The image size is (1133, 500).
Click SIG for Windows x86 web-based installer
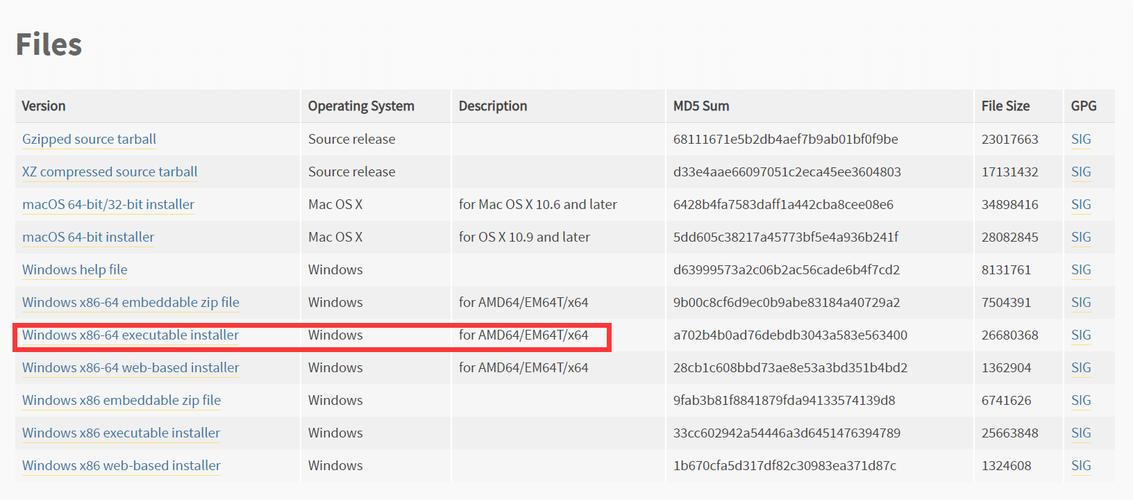coord(1081,465)
